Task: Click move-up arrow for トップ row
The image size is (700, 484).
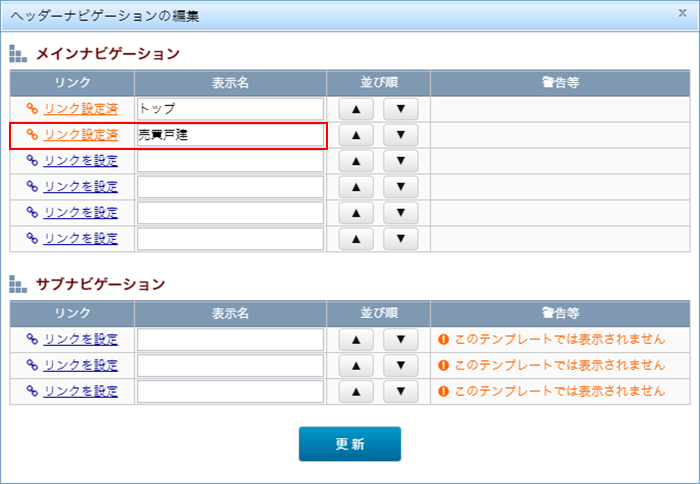Action: coord(356,108)
